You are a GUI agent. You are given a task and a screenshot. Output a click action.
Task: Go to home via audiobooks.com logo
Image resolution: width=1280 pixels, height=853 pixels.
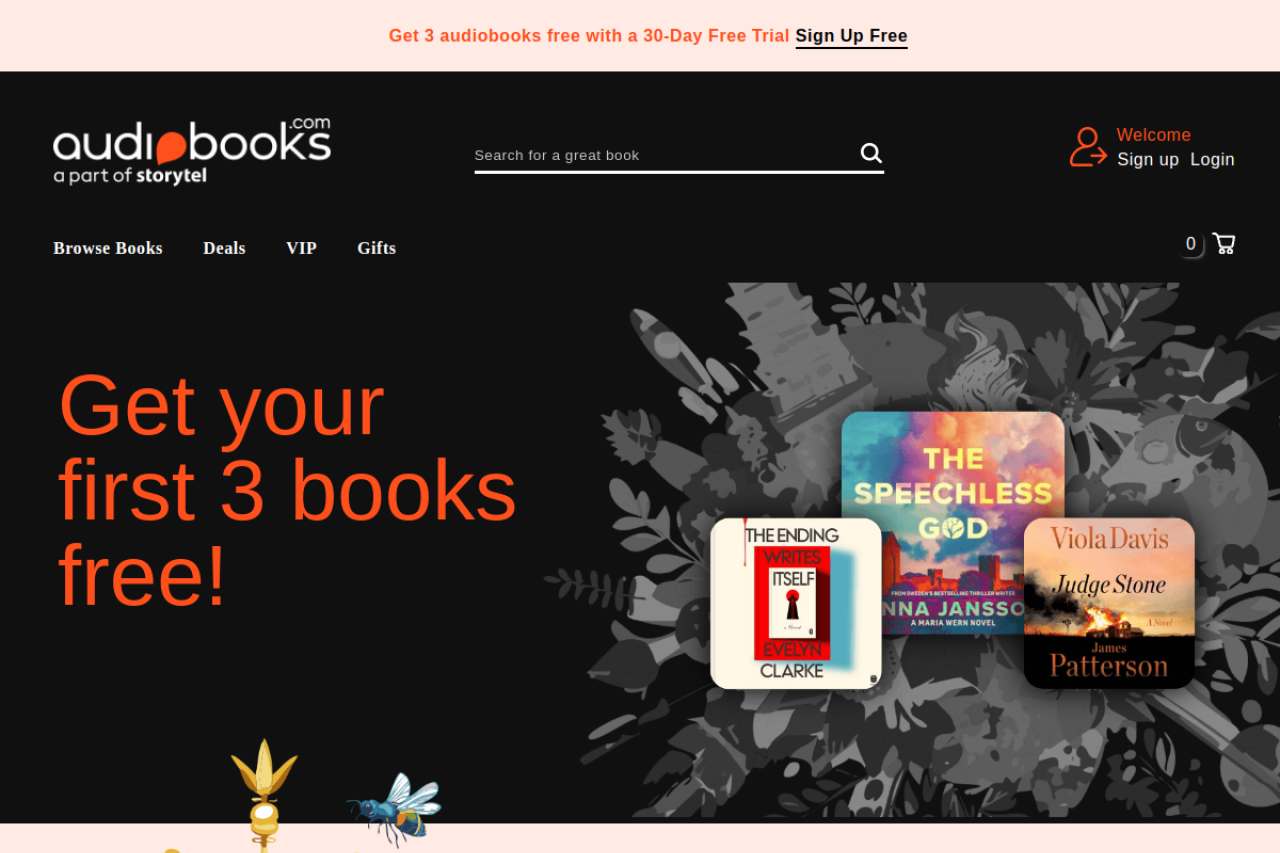(192, 151)
